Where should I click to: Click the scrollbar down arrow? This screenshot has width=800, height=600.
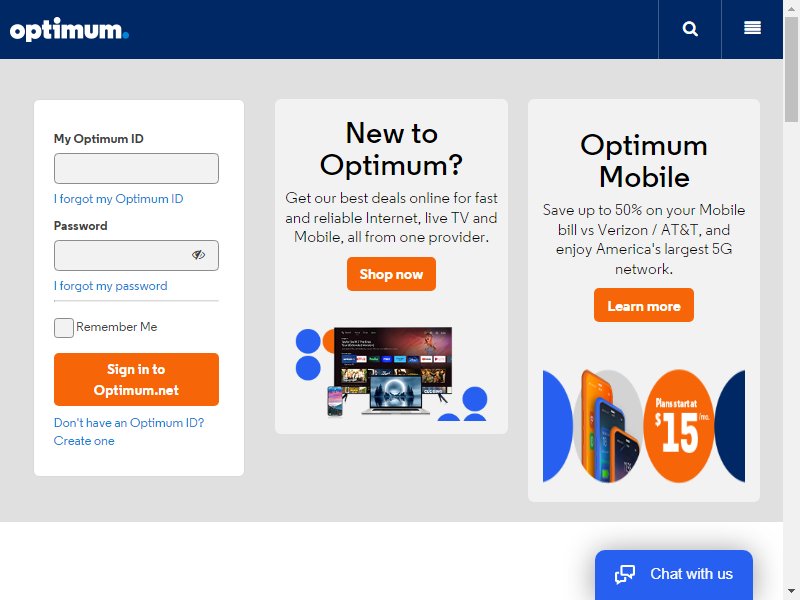click(x=791, y=591)
